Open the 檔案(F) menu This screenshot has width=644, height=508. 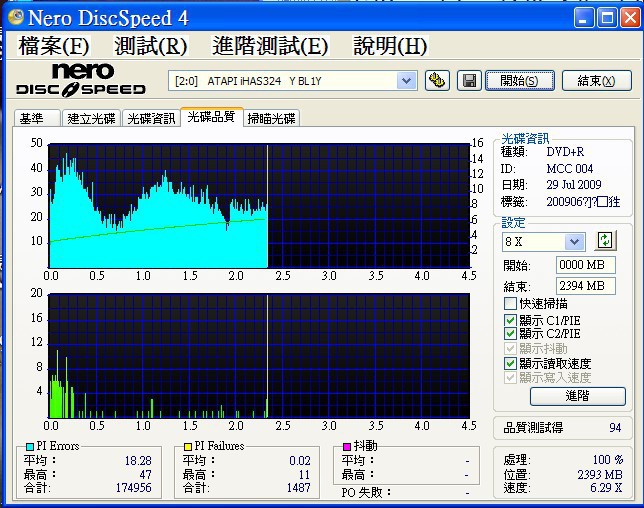[x=53, y=46]
